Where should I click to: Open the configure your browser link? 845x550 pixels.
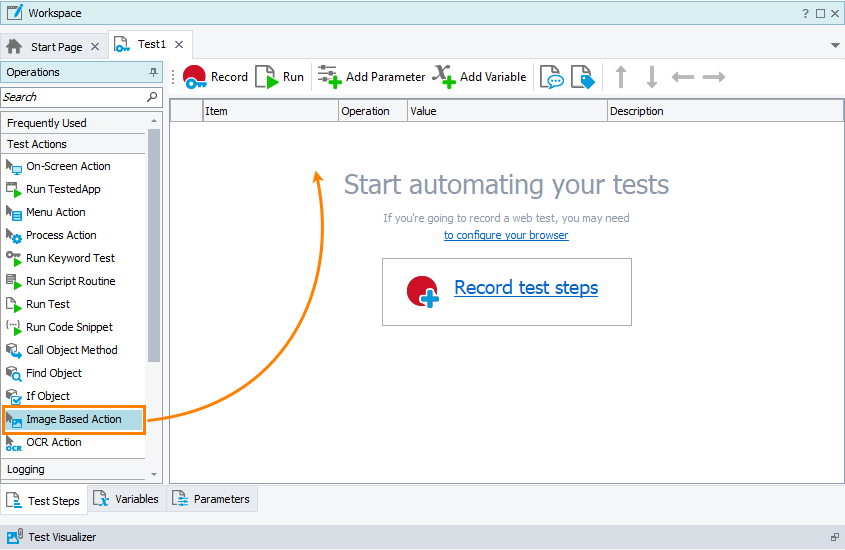point(506,235)
